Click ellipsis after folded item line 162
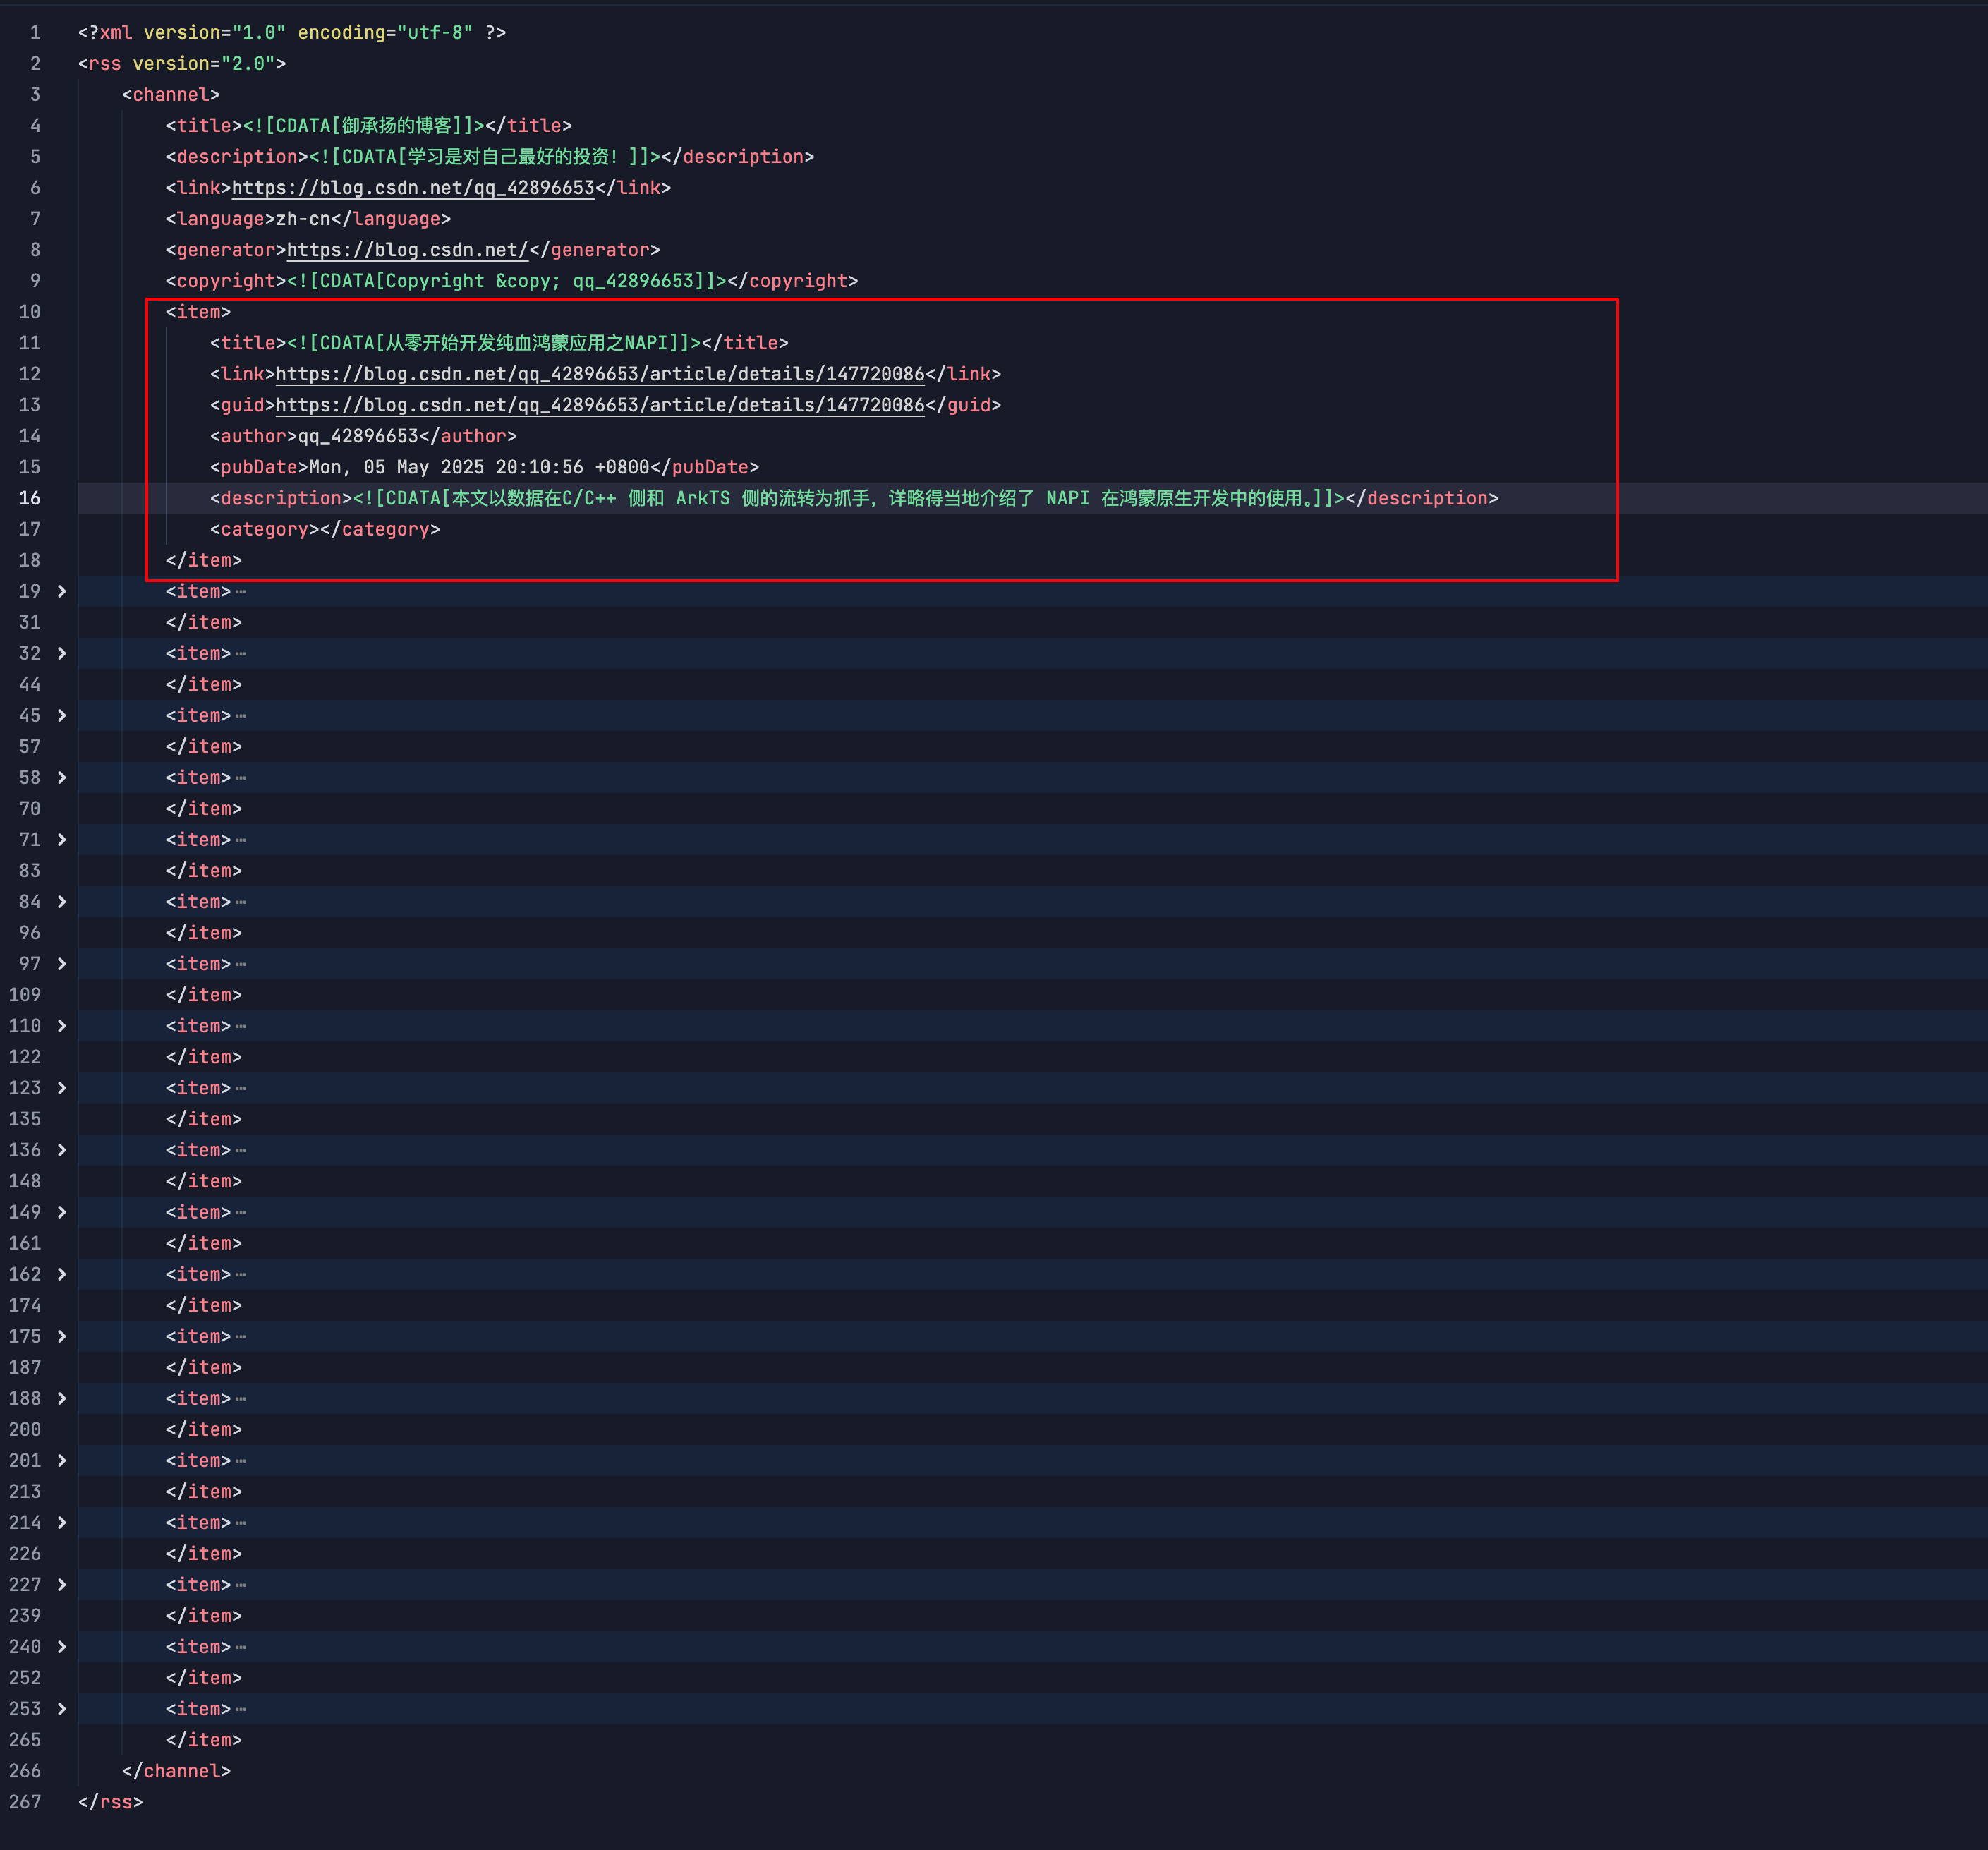 241,1275
